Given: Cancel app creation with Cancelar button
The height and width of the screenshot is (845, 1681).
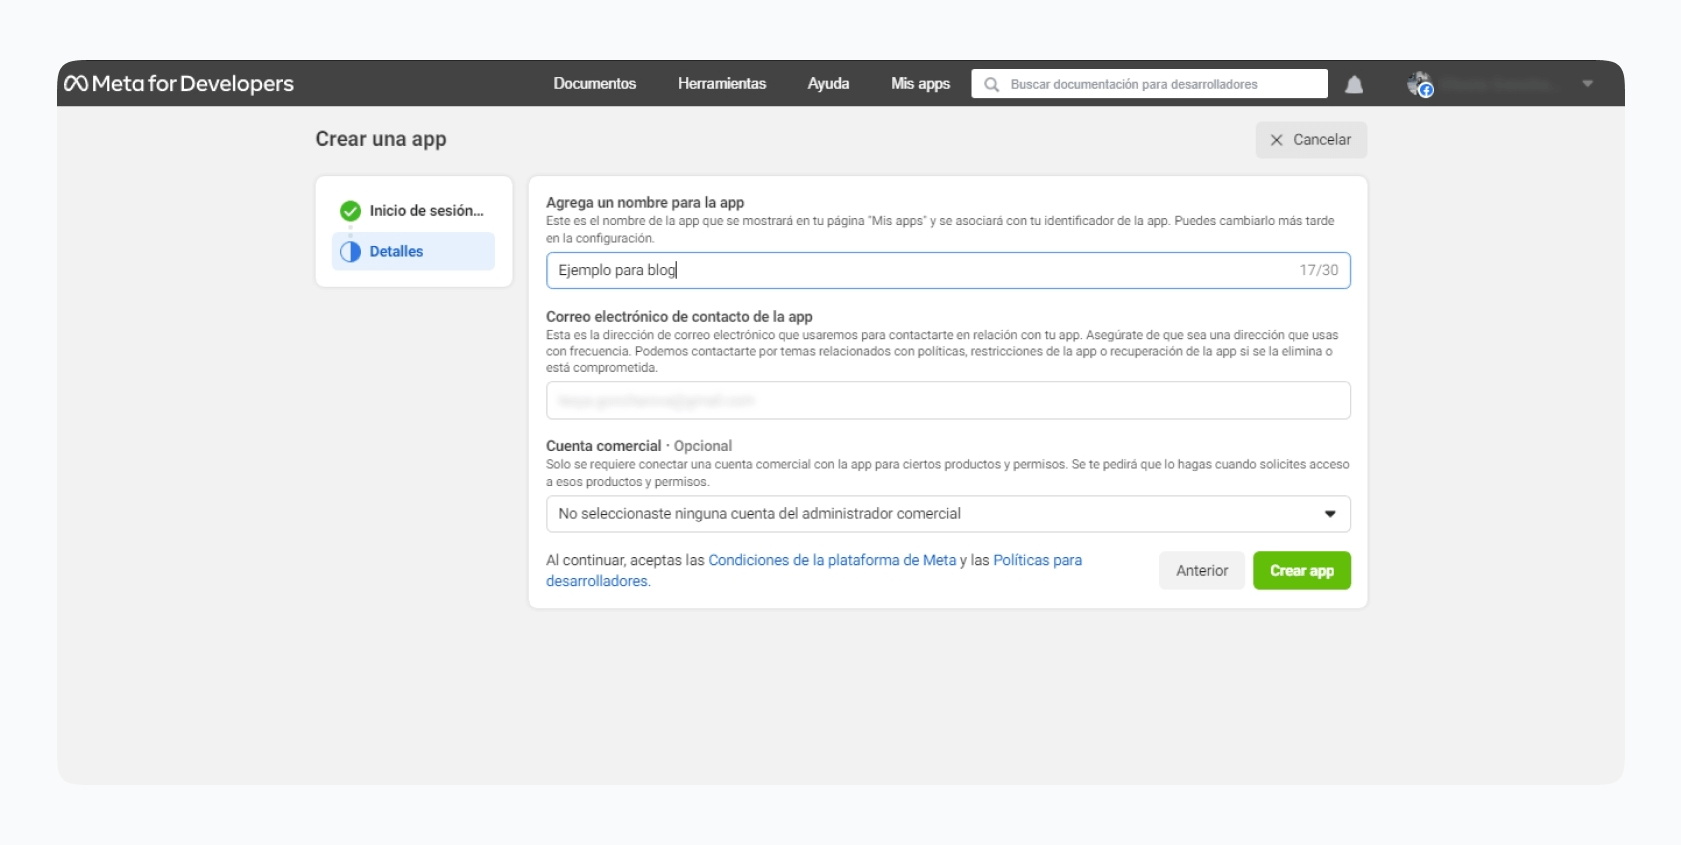Looking at the screenshot, I should (x=1311, y=140).
